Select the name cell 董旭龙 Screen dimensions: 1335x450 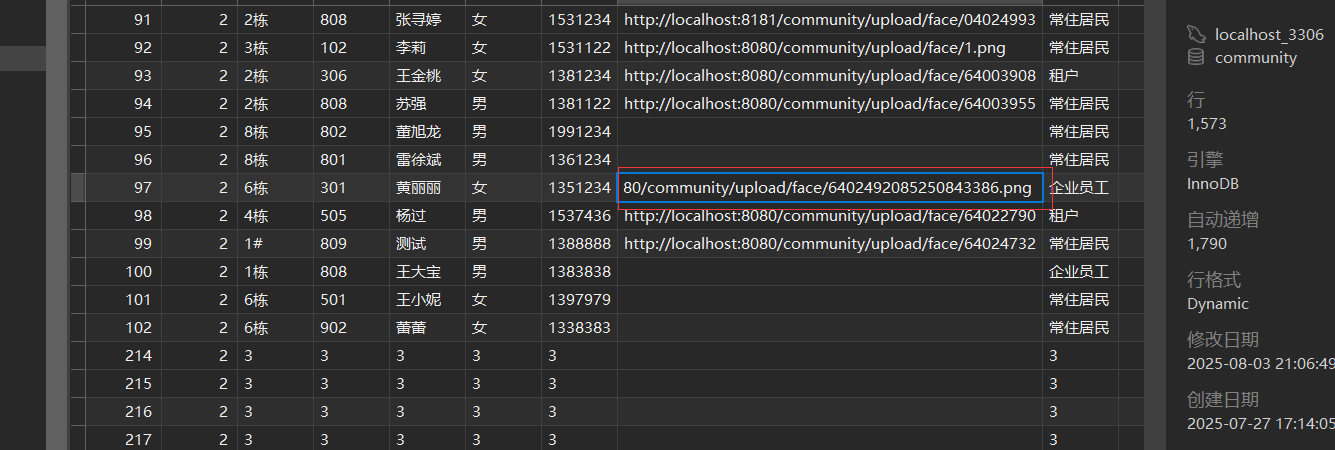click(x=427, y=132)
